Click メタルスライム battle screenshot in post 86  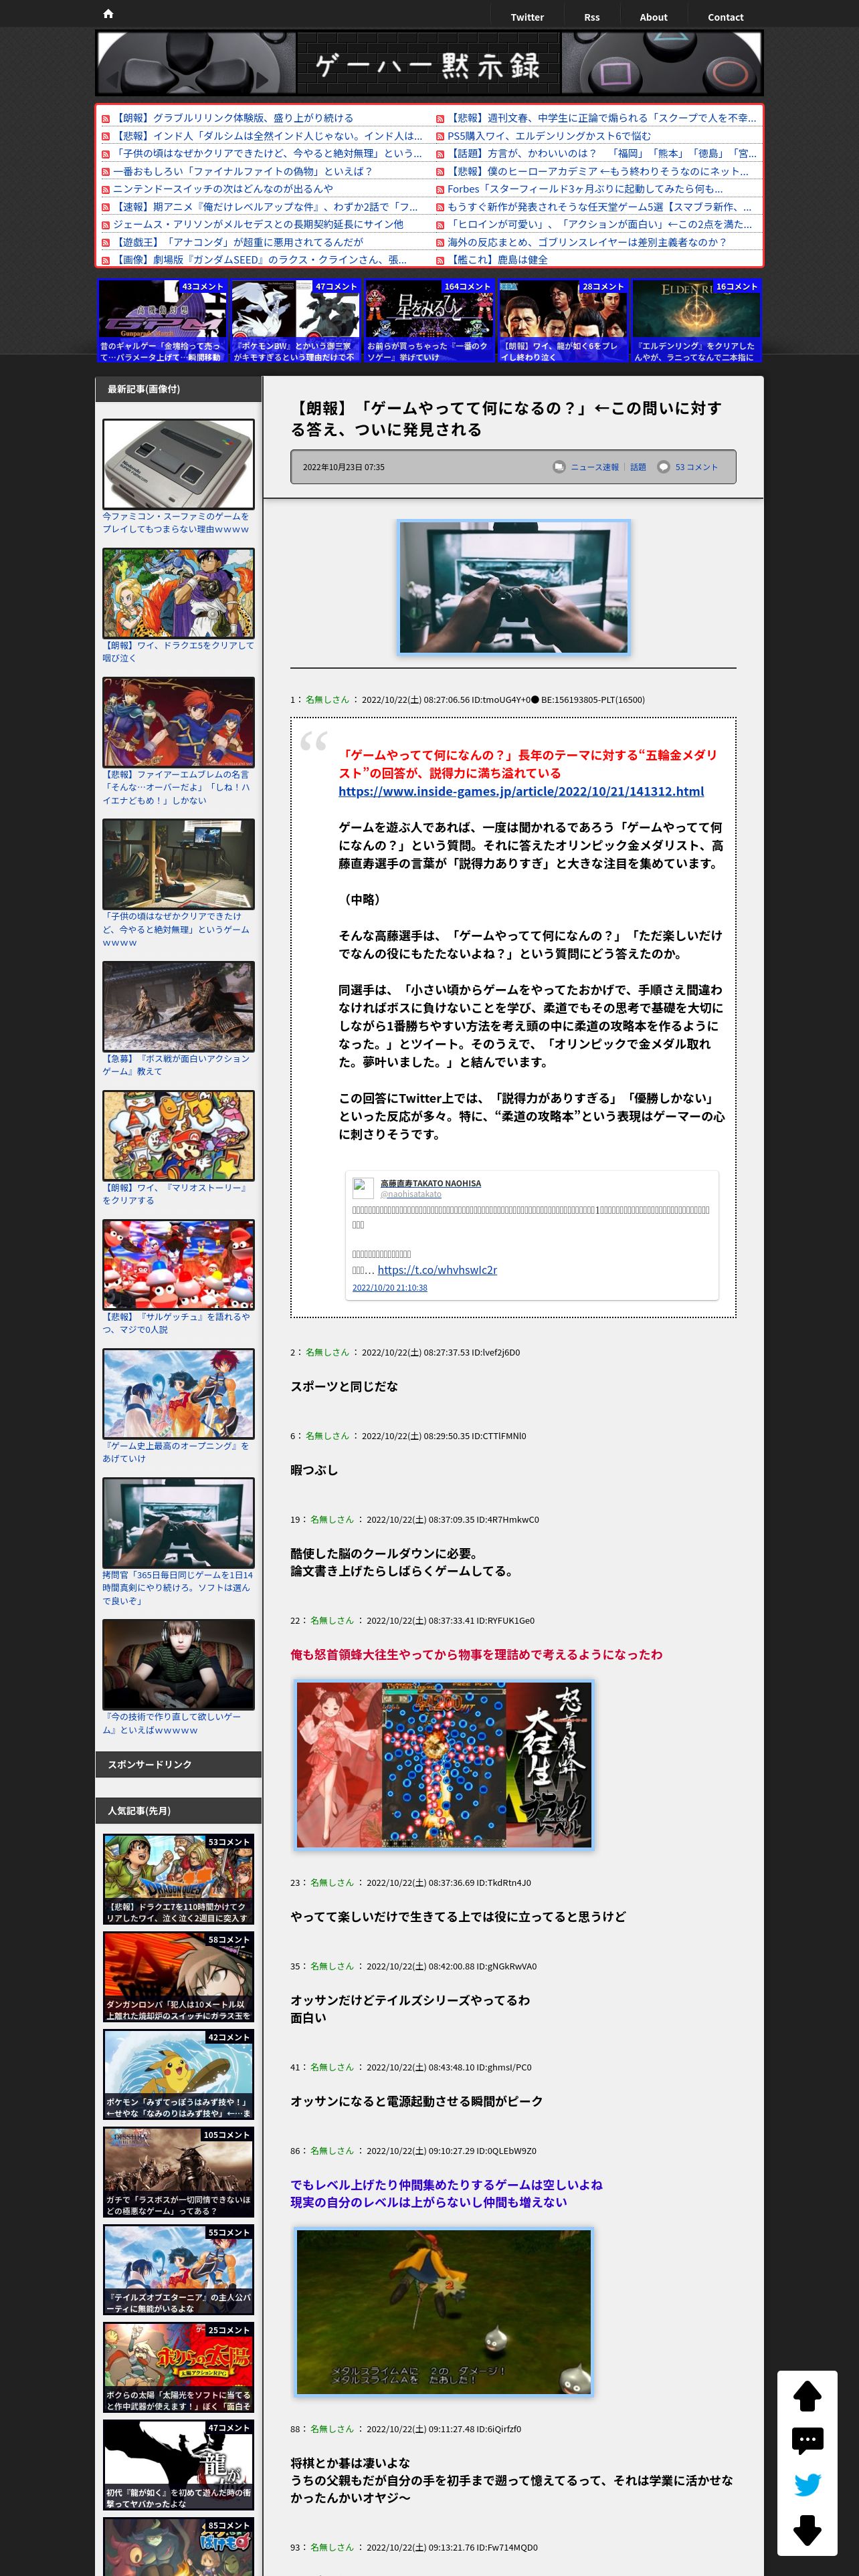click(x=444, y=2311)
